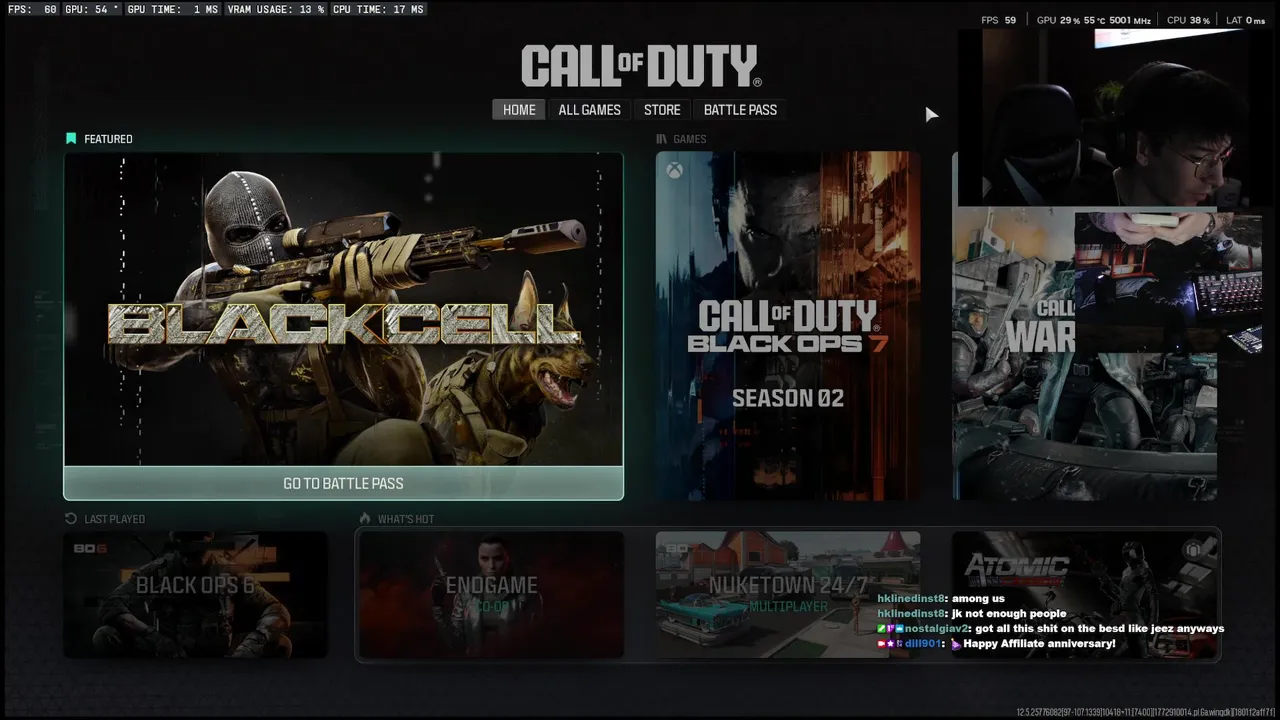The width and height of the screenshot is (1280, 720).
Task: Open Nuketown 24/7 multiplayer tile
Action: coord(788,595)
